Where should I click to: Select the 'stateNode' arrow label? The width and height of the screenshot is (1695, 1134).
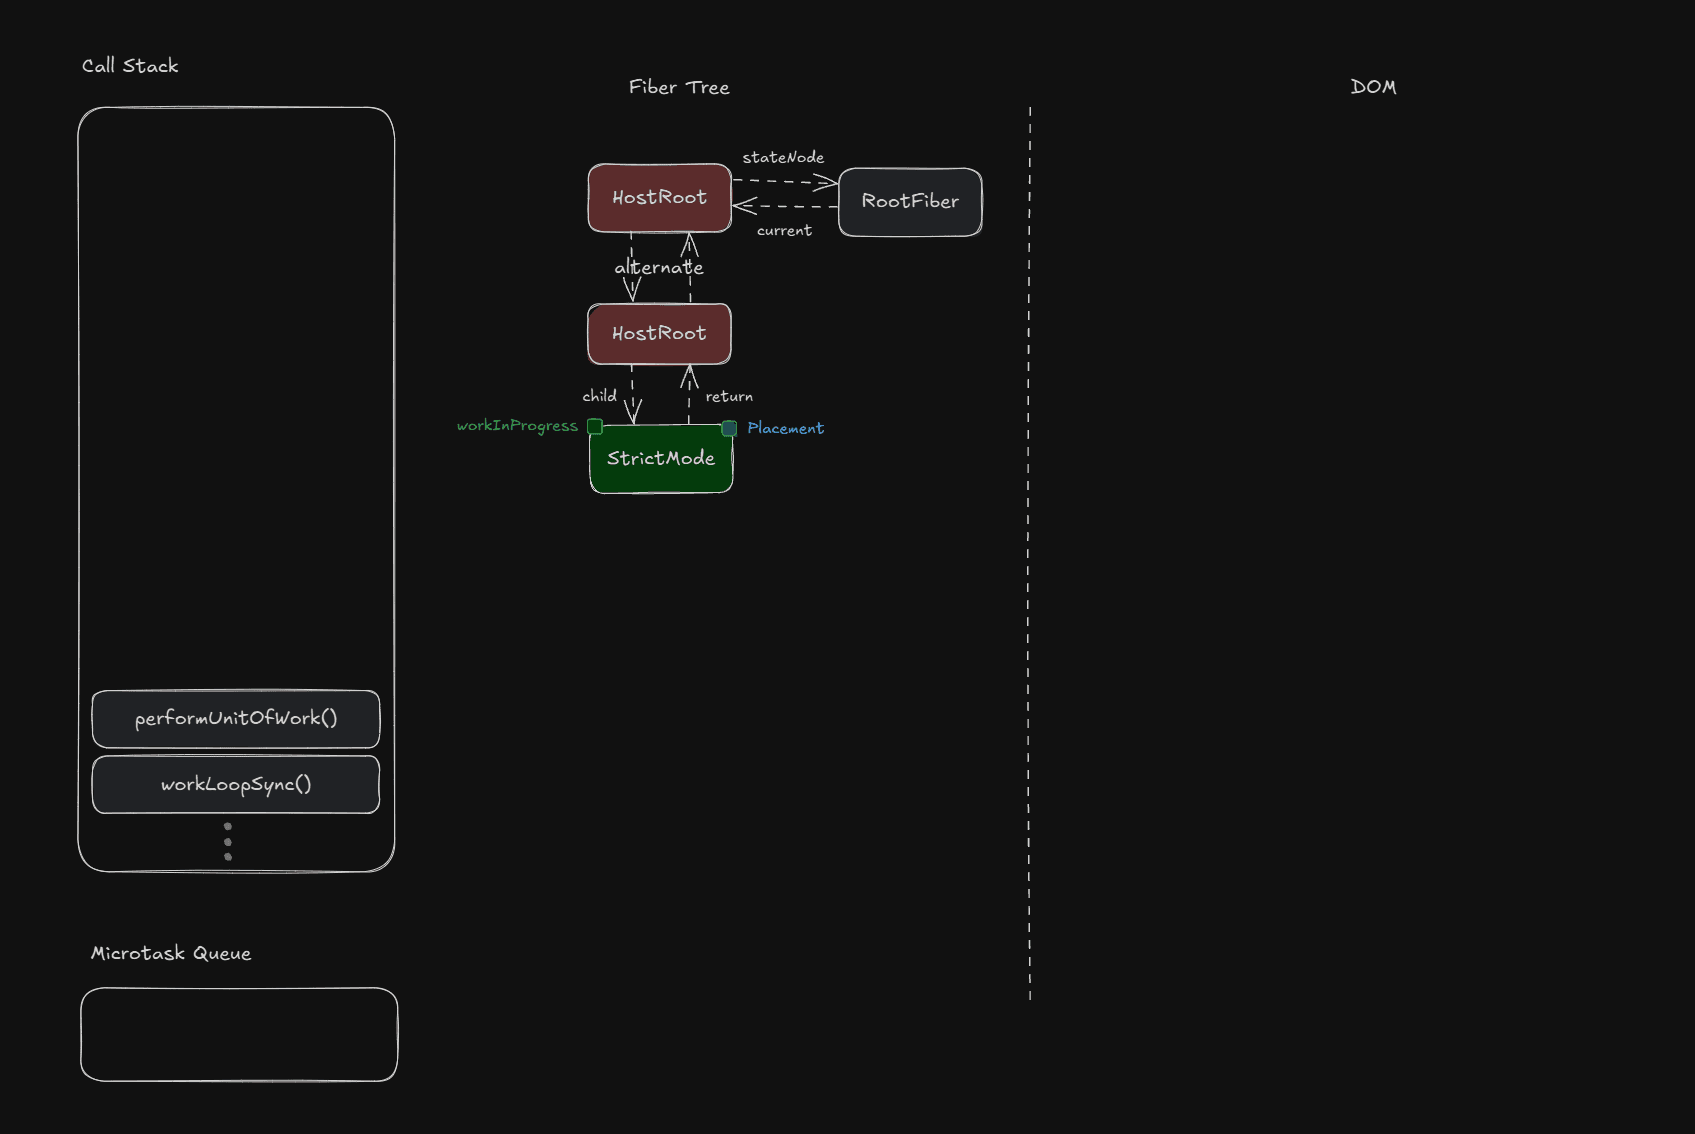[783, 158]
